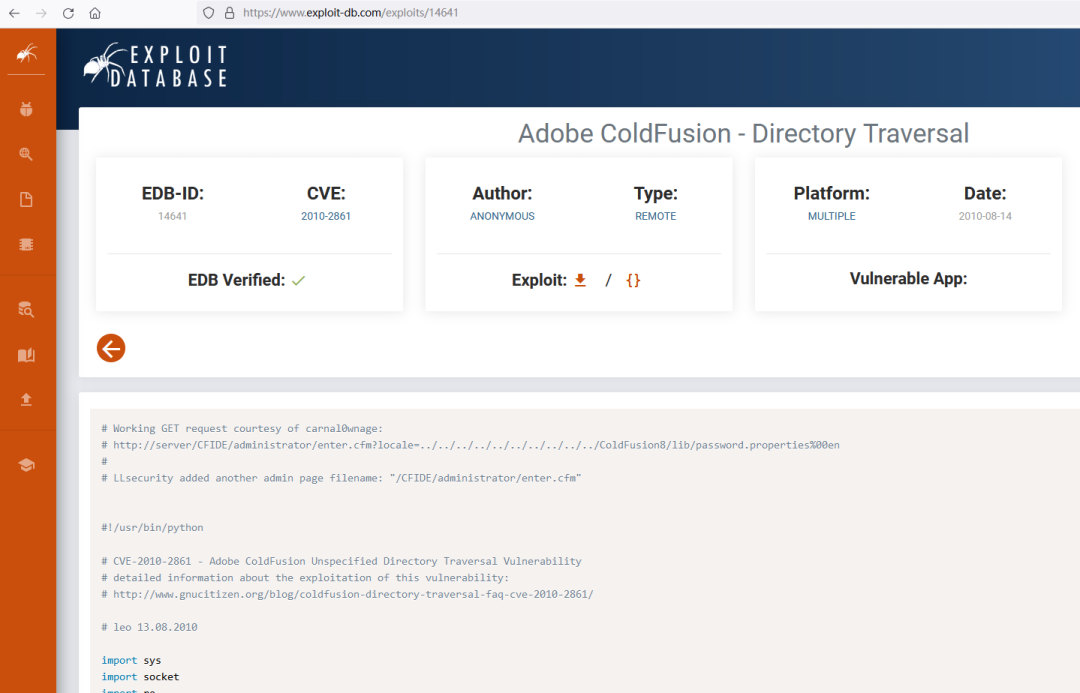The width and height of the screenshot is (1080, 693).
Task: Click the browser home button
Action: 95,13
